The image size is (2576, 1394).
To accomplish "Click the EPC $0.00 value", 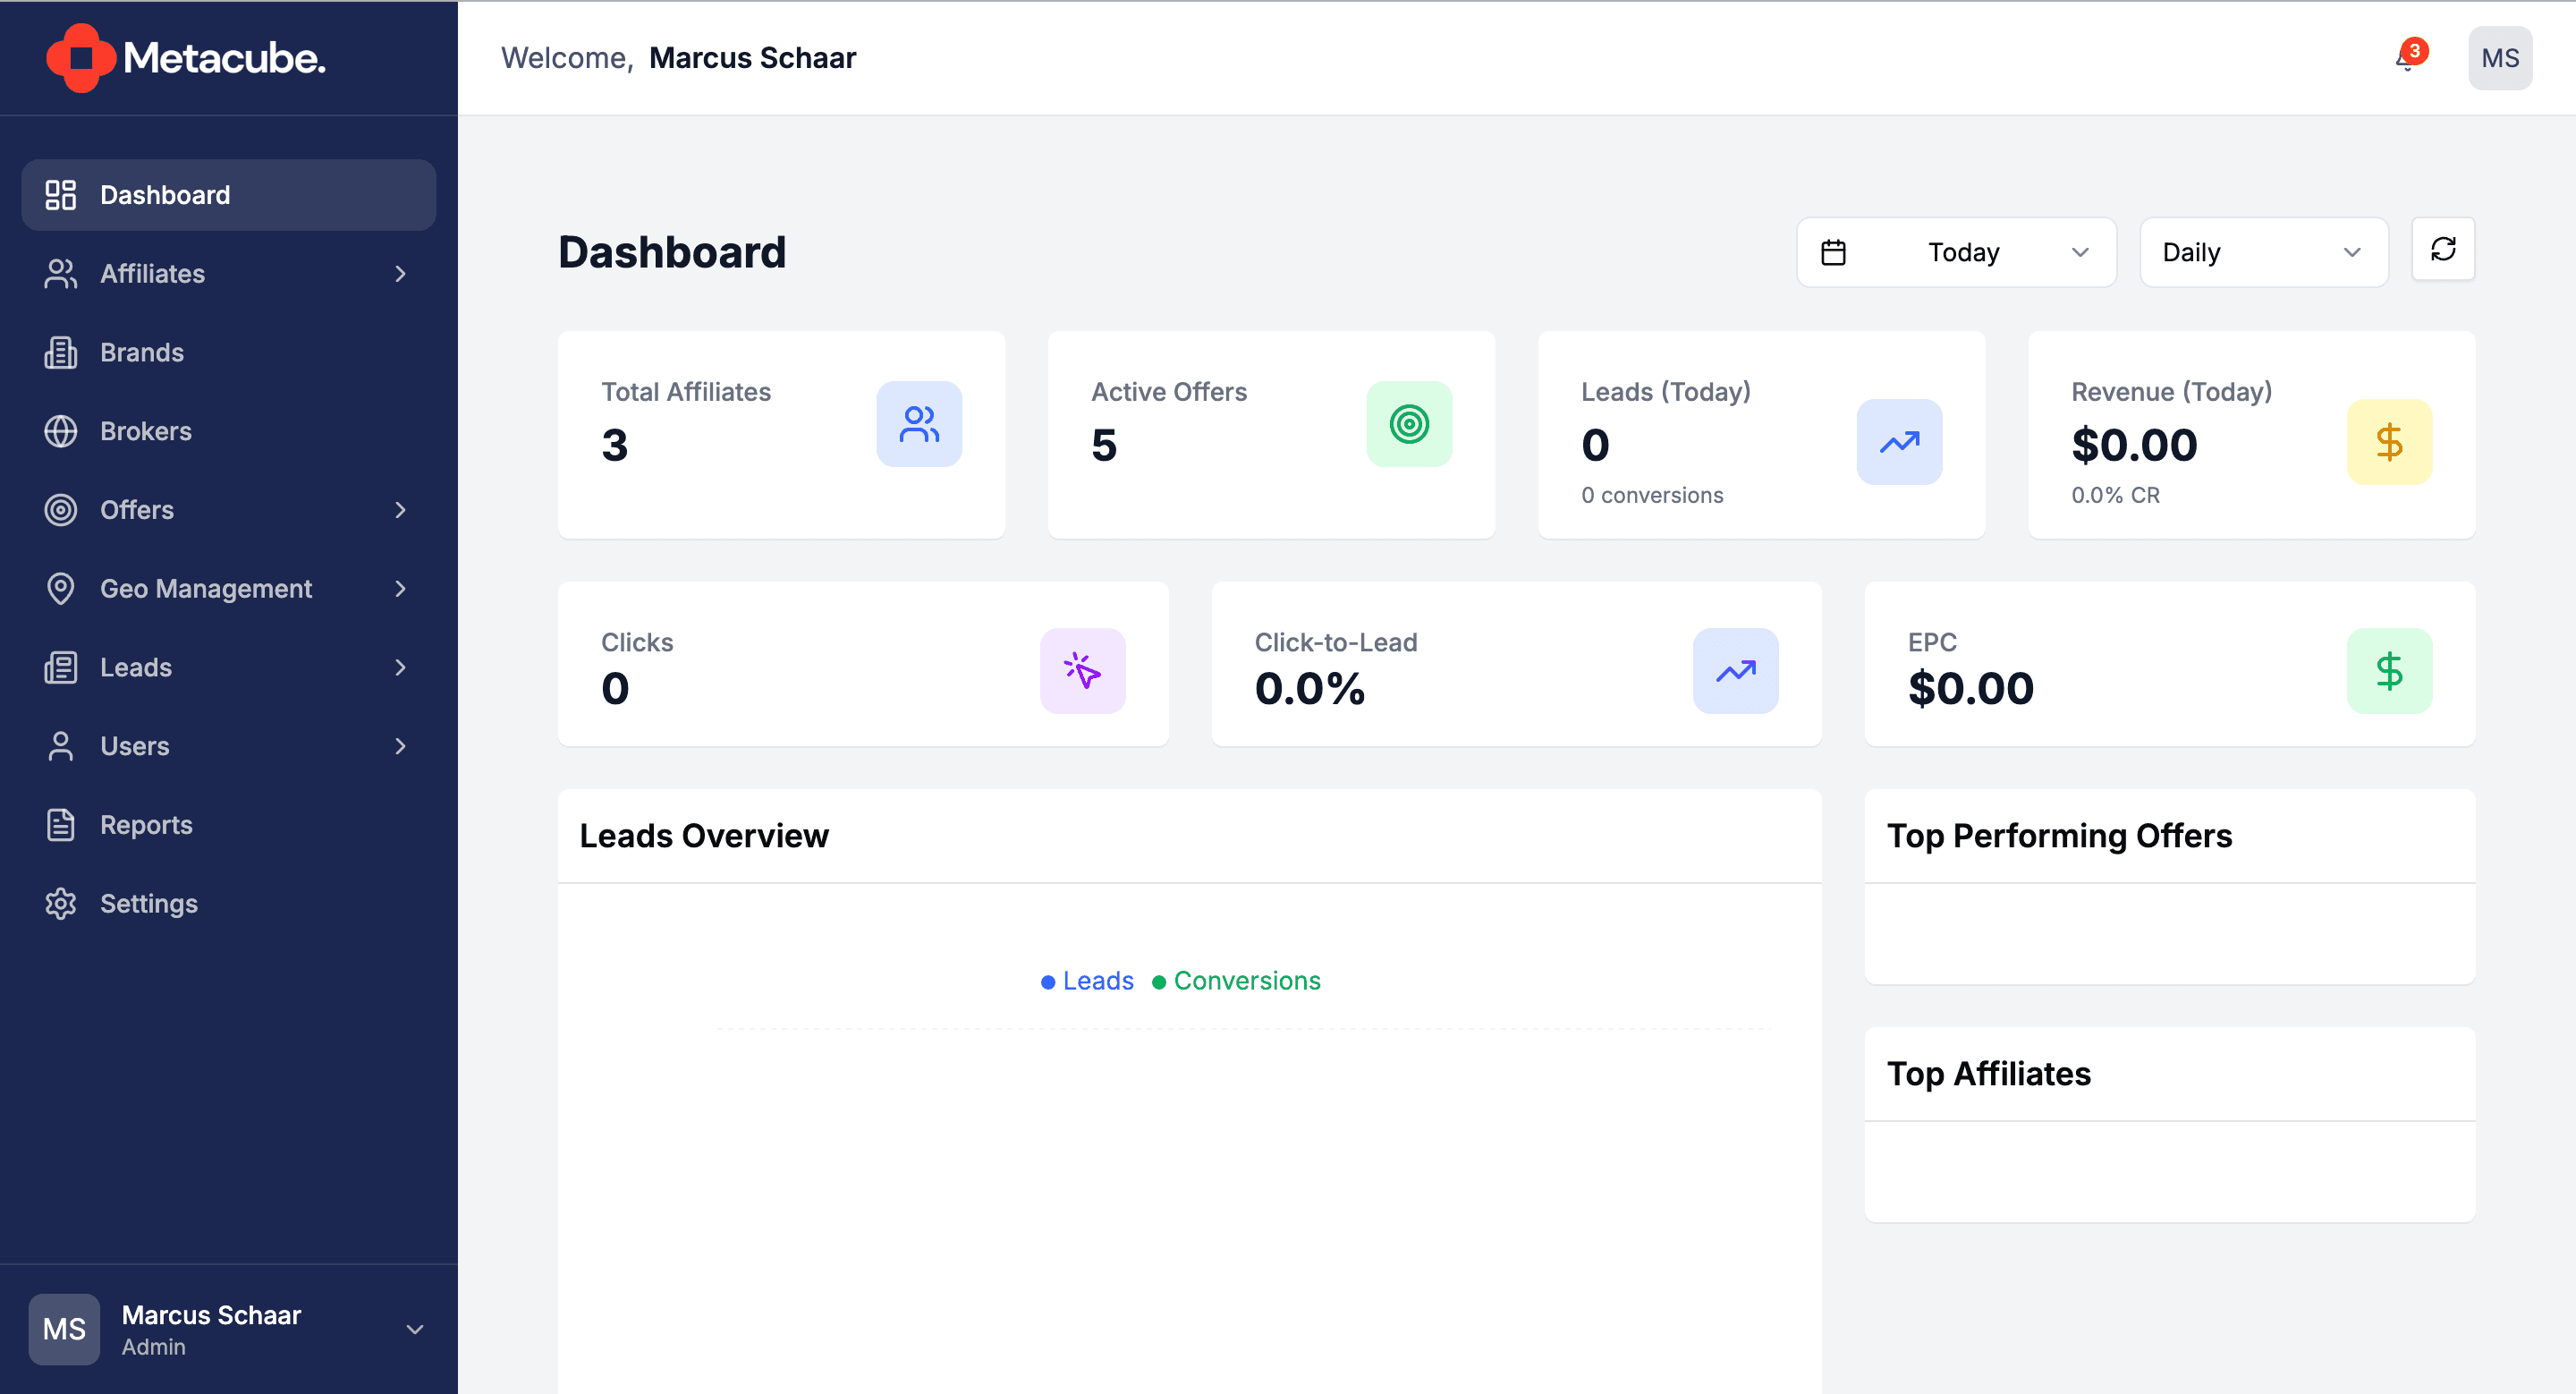I will coord(1970,688).
